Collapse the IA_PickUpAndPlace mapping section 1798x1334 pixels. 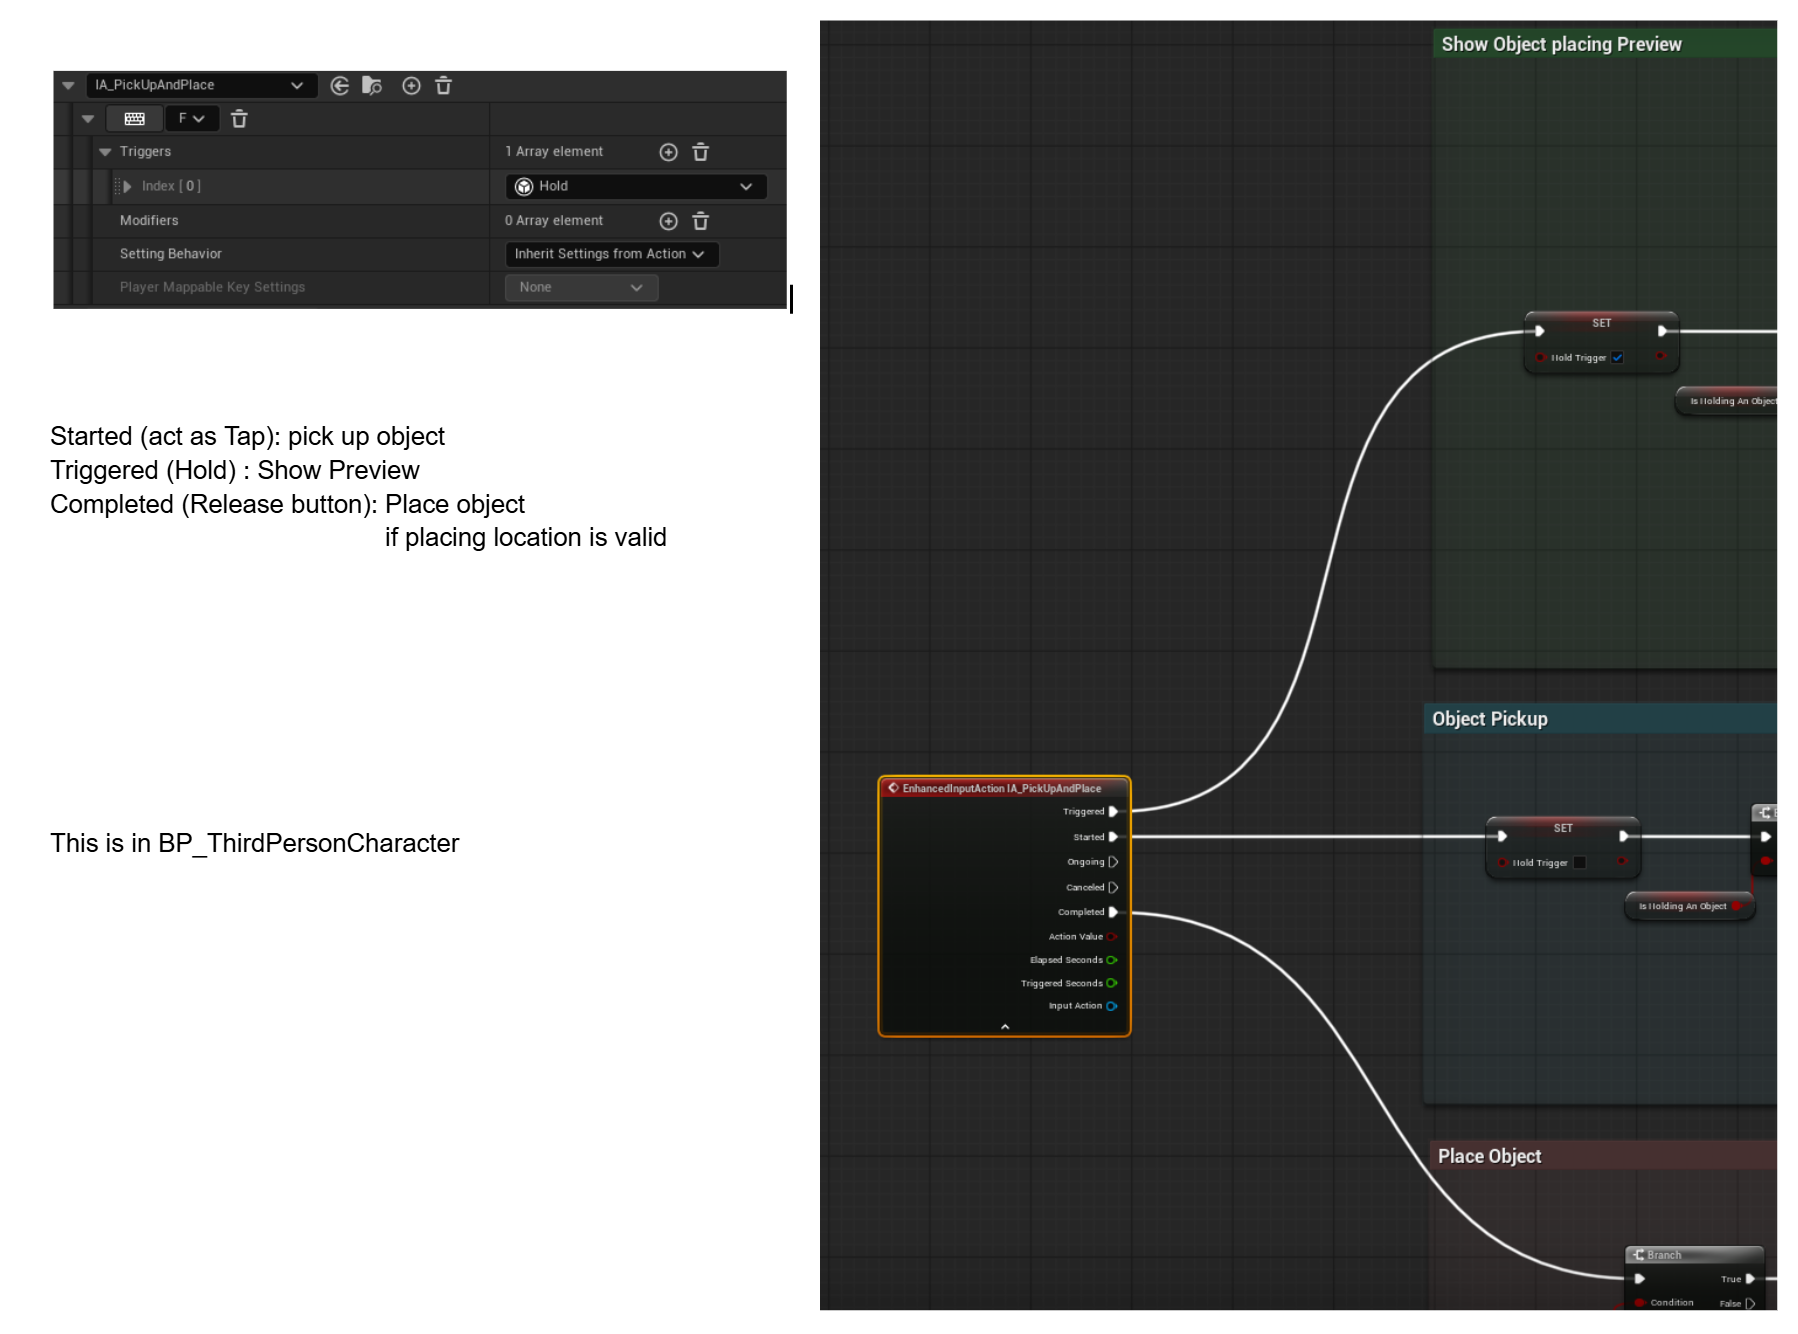pos(68,86)
